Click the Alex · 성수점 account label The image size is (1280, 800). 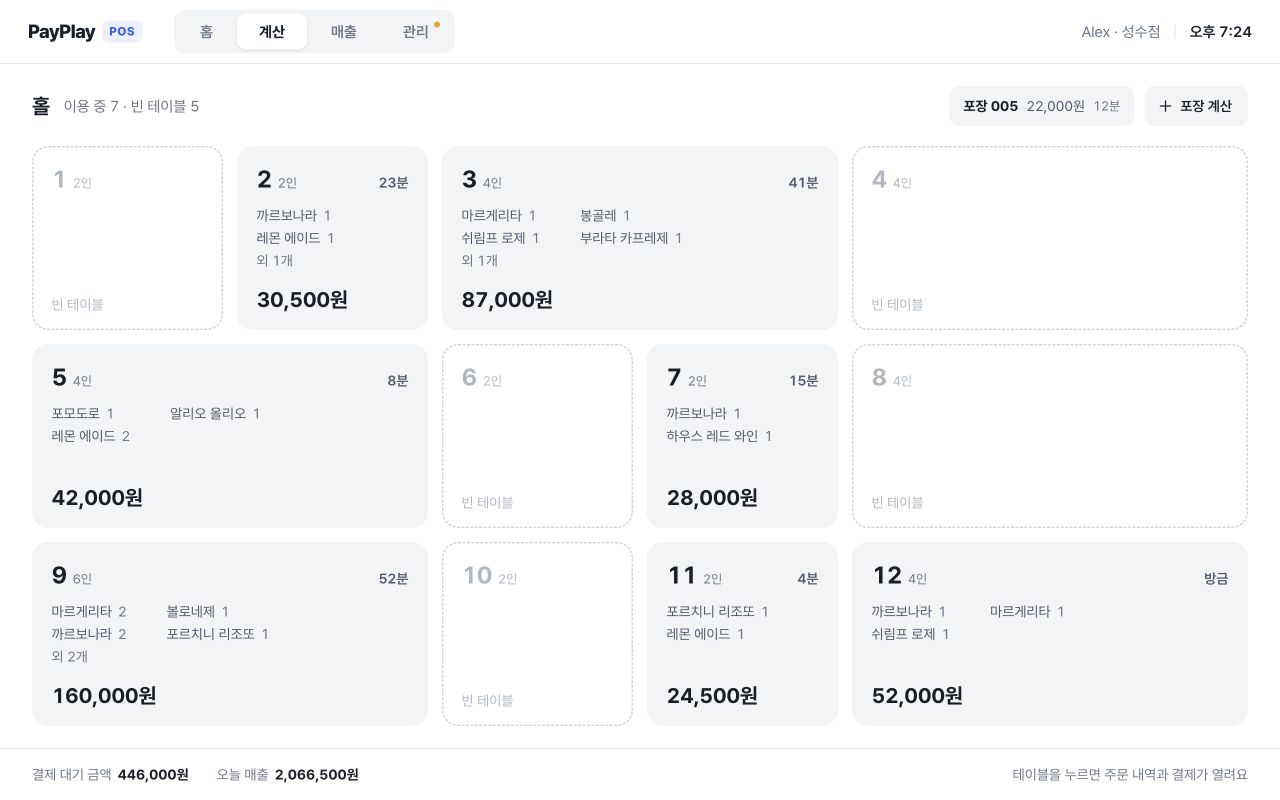pyautogui.click(x=1121, y=32)
